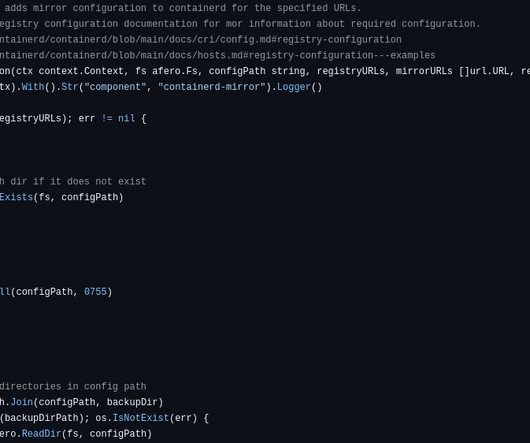Click the != operator before nil
The image size is (530, 443).
tap(107, 119)
